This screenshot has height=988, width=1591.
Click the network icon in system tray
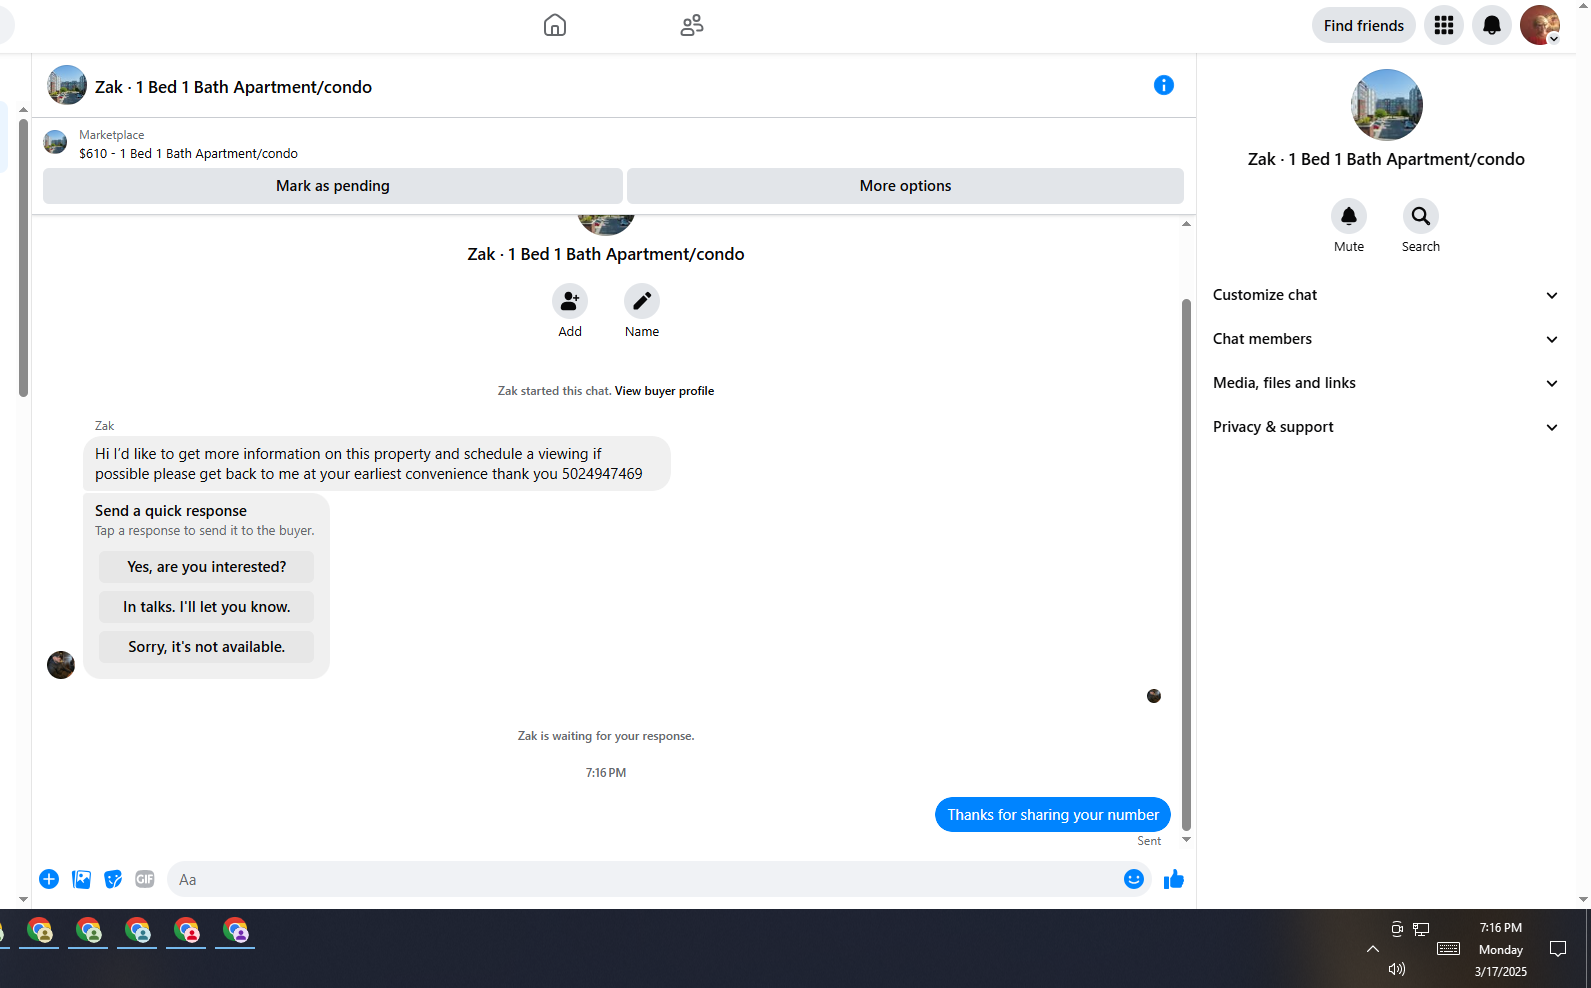tap(1421, 929)
